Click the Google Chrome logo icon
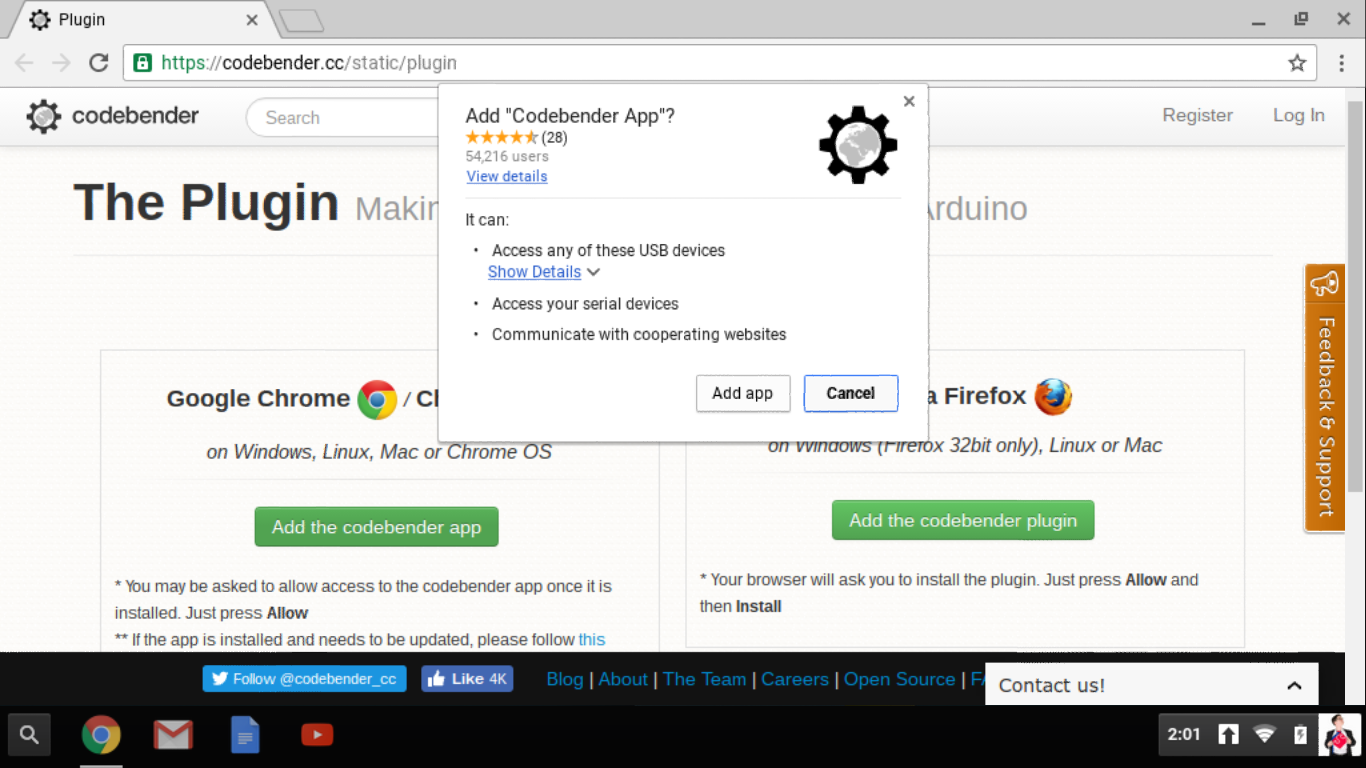This screenshot has width=1366, height=768. (377, 399)
